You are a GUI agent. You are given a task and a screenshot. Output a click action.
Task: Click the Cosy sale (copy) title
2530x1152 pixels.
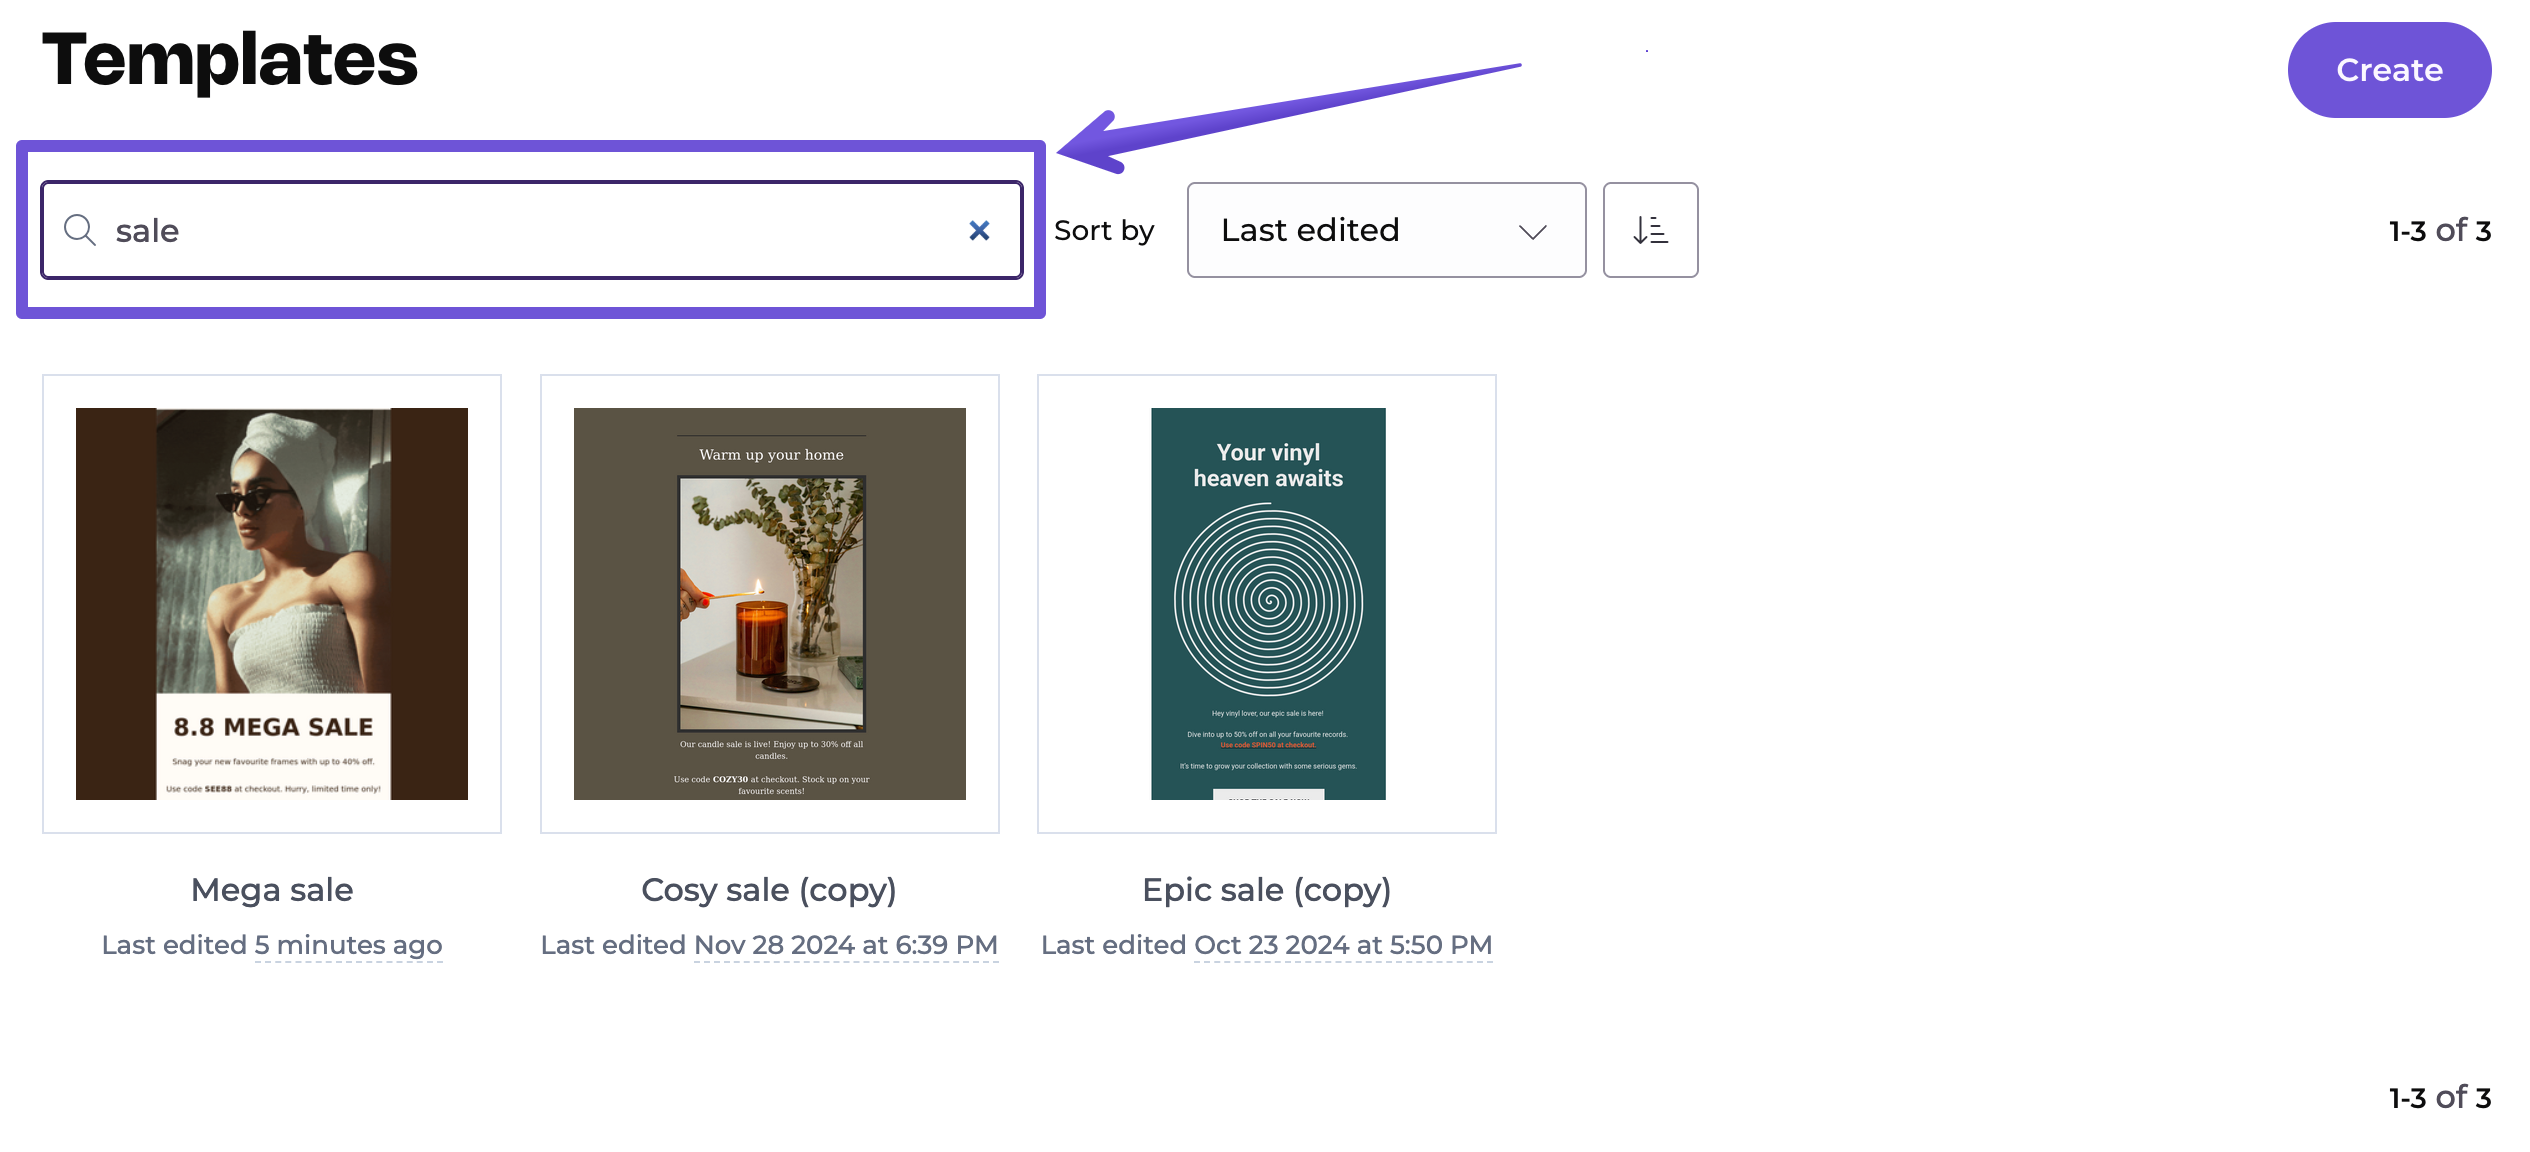768,889
